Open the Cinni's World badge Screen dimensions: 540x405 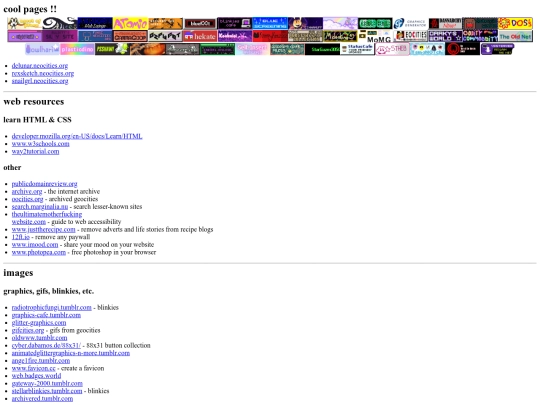pos(446,36)
